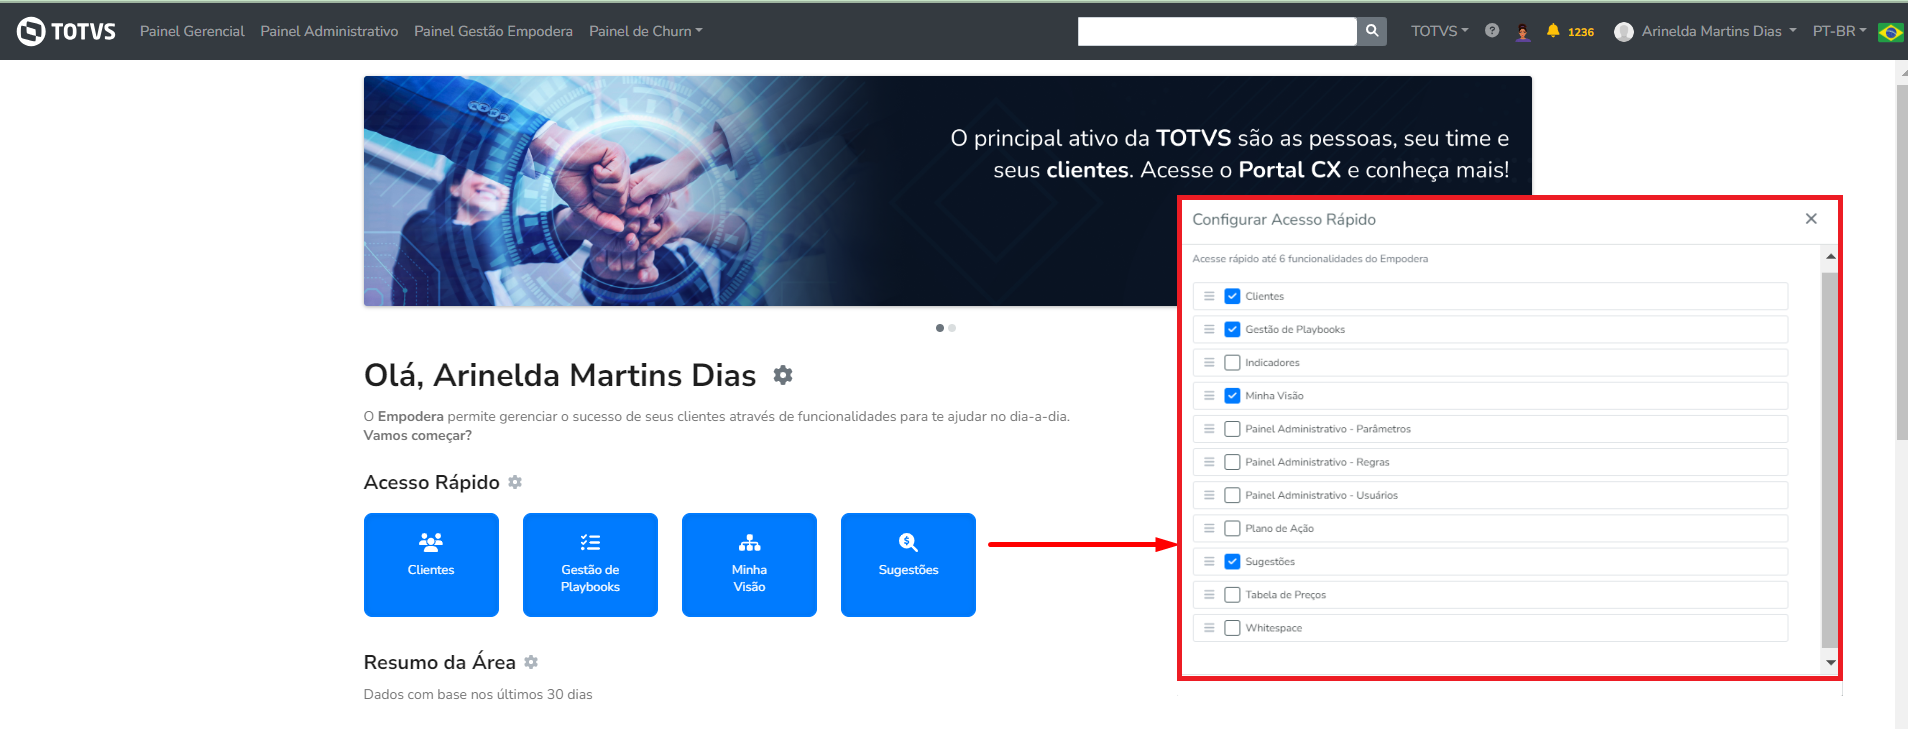Click the drag handle for Indicadores row
This screenshot has height=729, width=1908.
(1209, 362)
